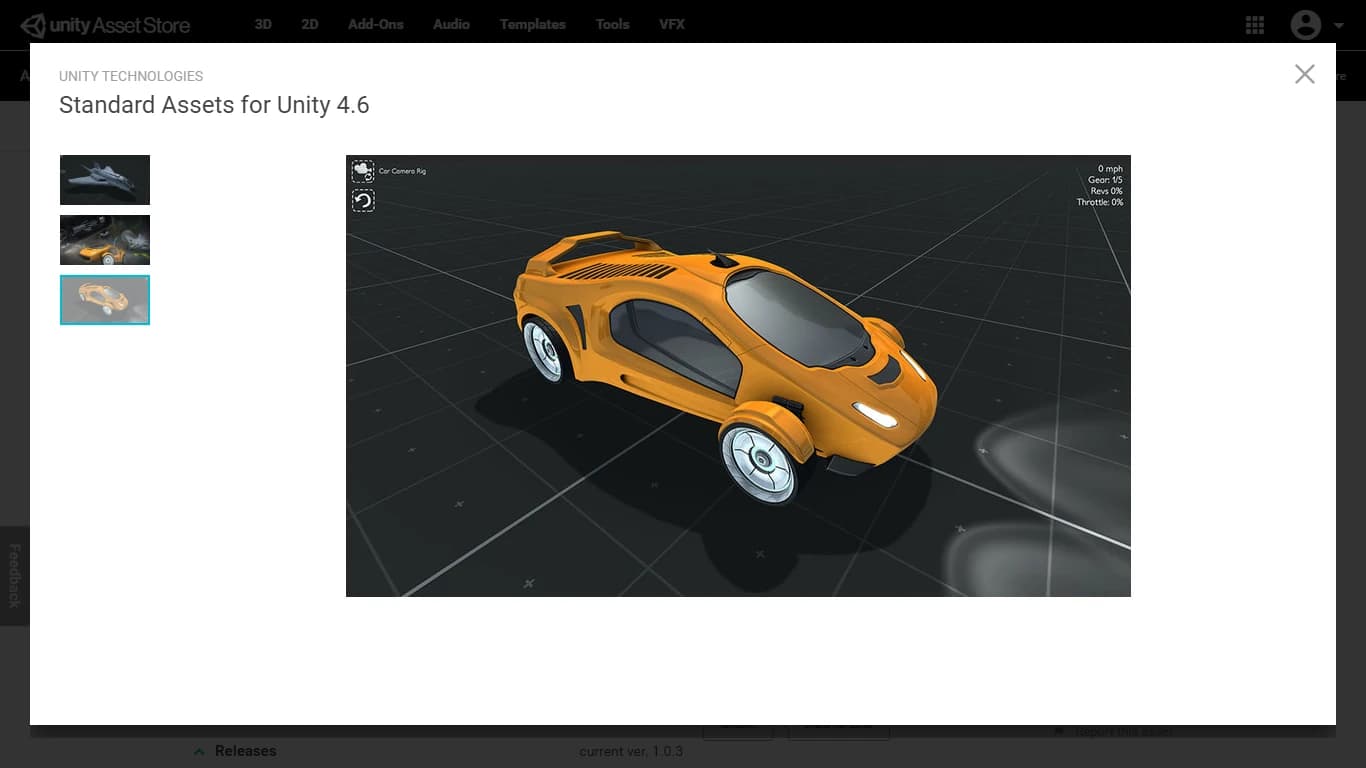Select the Audio menu item
This screenshot has width=1366, height=768.
pos(451,24)
